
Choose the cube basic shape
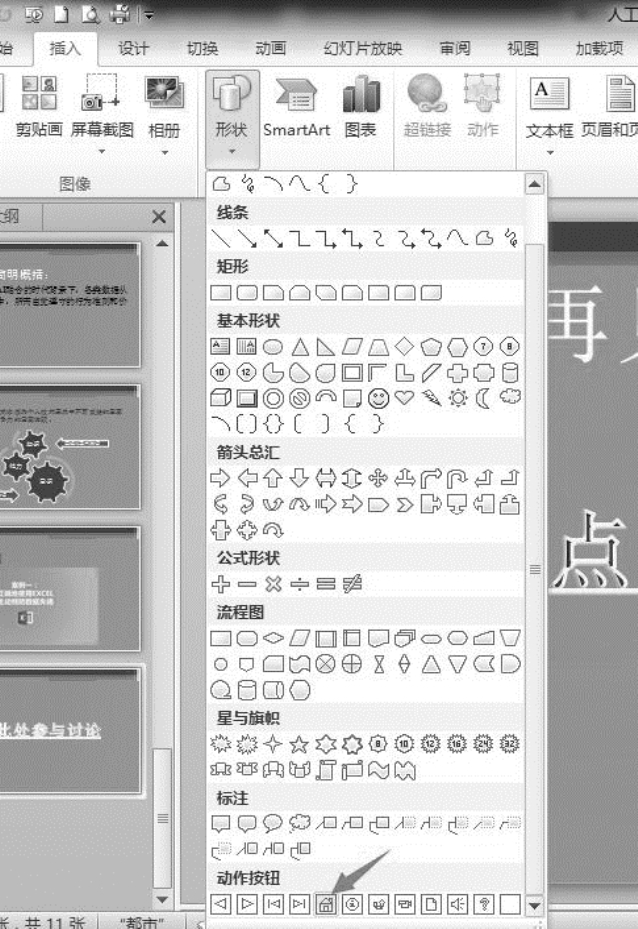pos(221,398)
